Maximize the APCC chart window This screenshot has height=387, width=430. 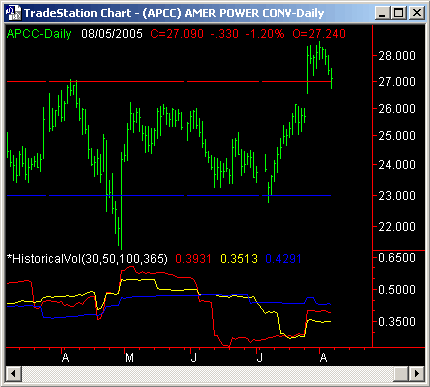coord(399,13)
